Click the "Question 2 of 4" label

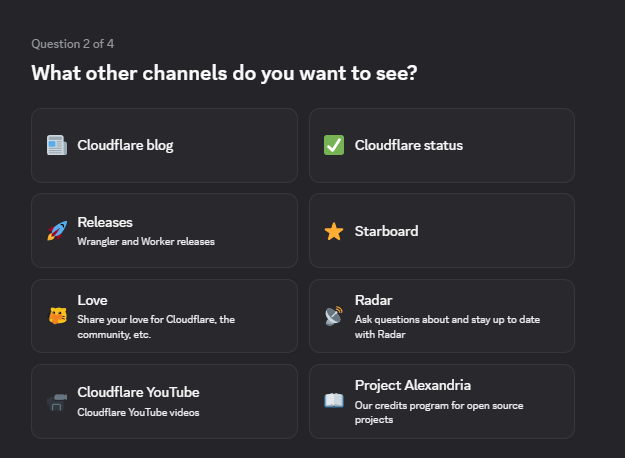click(x=73, y=44)
